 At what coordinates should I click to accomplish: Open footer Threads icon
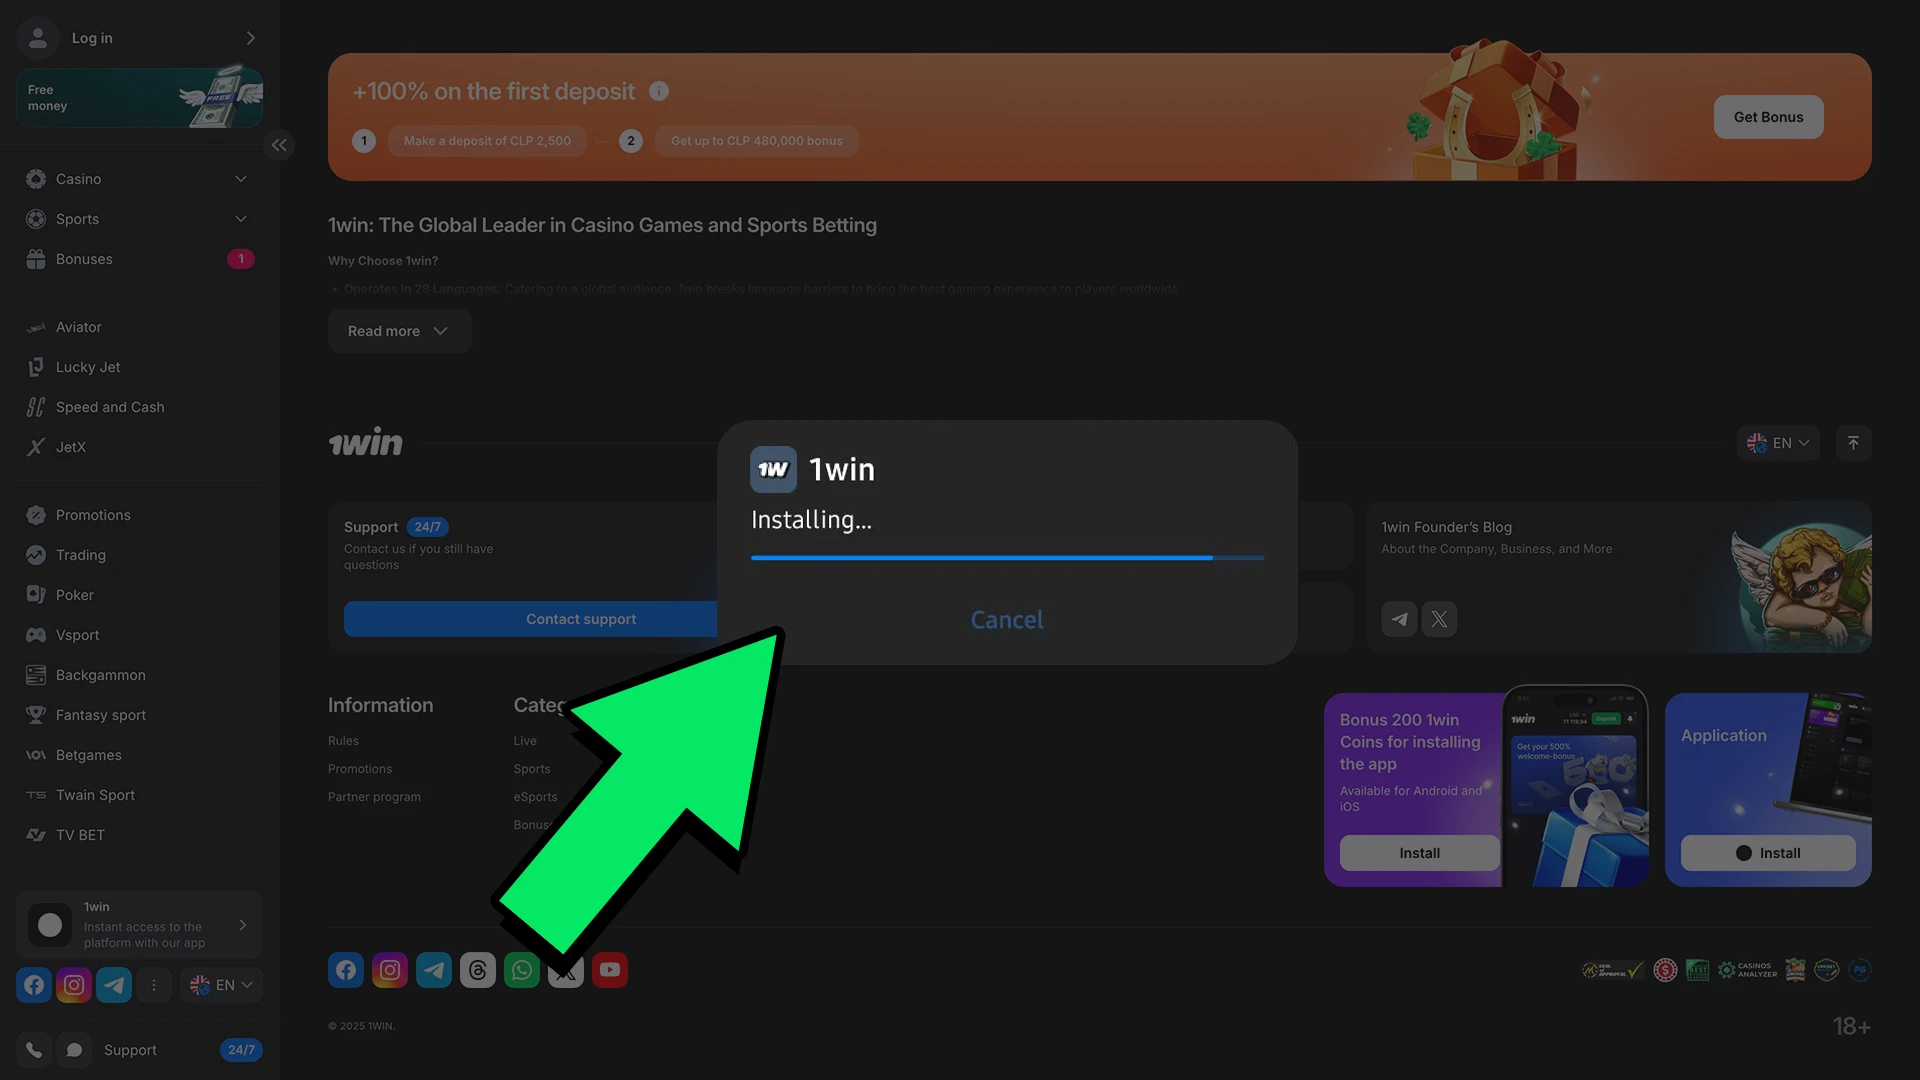(x=478, y=970)
